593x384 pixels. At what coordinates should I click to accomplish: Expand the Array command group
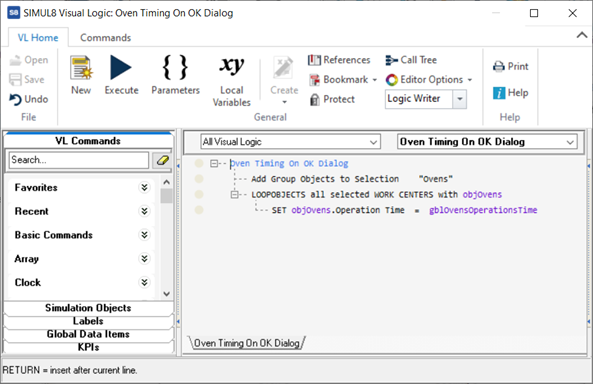[x=144, y=259]
